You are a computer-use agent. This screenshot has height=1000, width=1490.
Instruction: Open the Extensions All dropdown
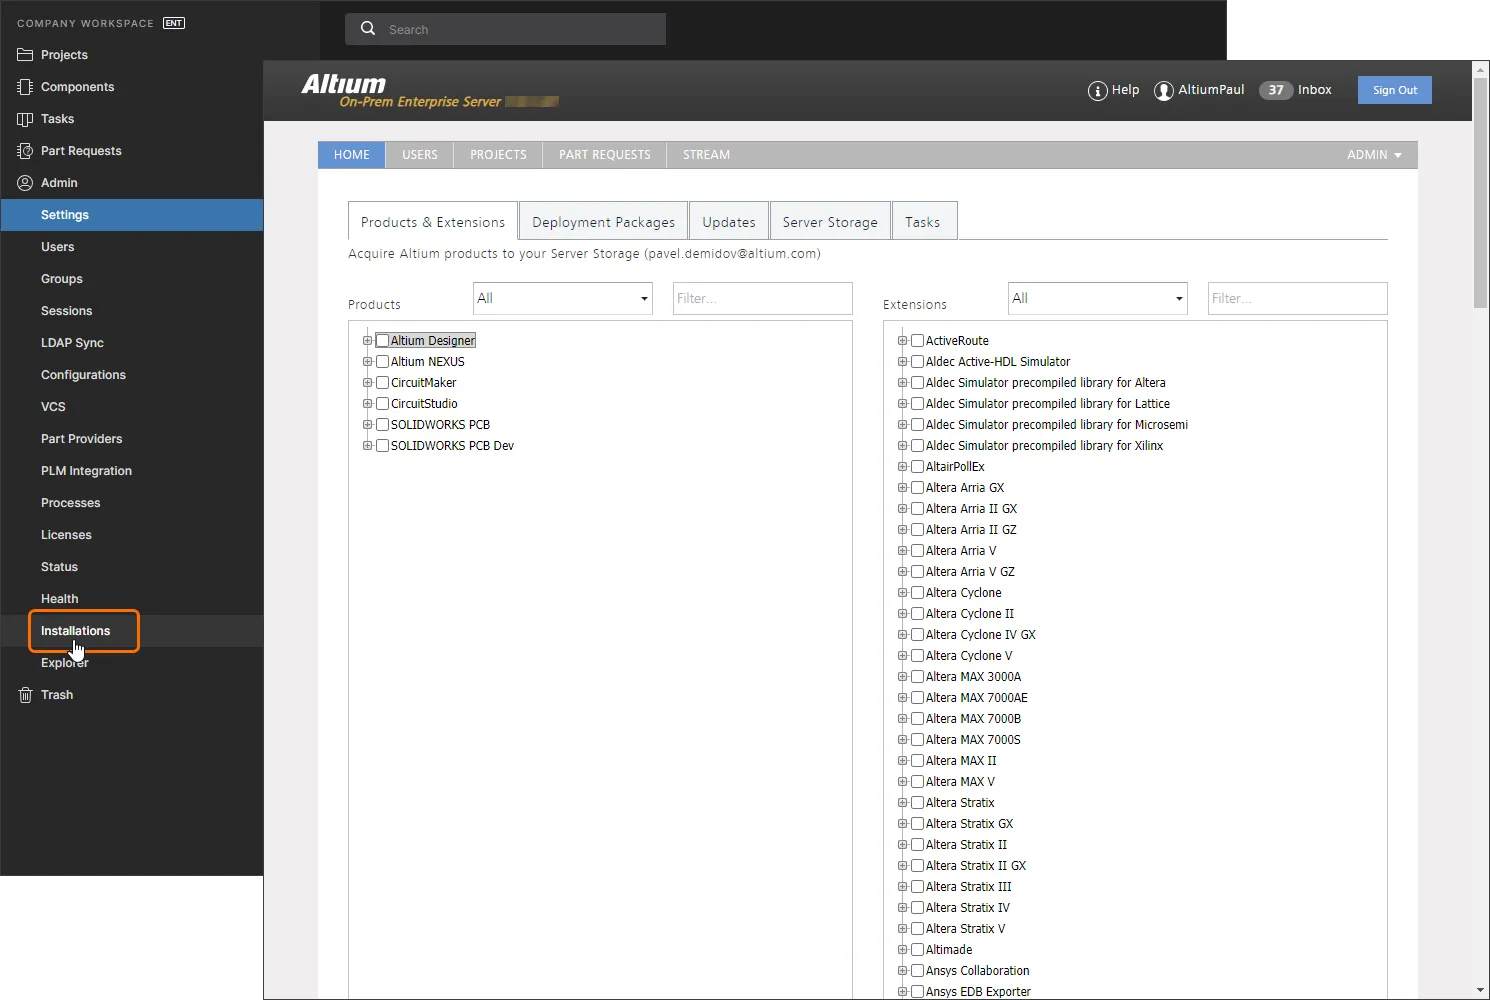[x=1098, y=298]
